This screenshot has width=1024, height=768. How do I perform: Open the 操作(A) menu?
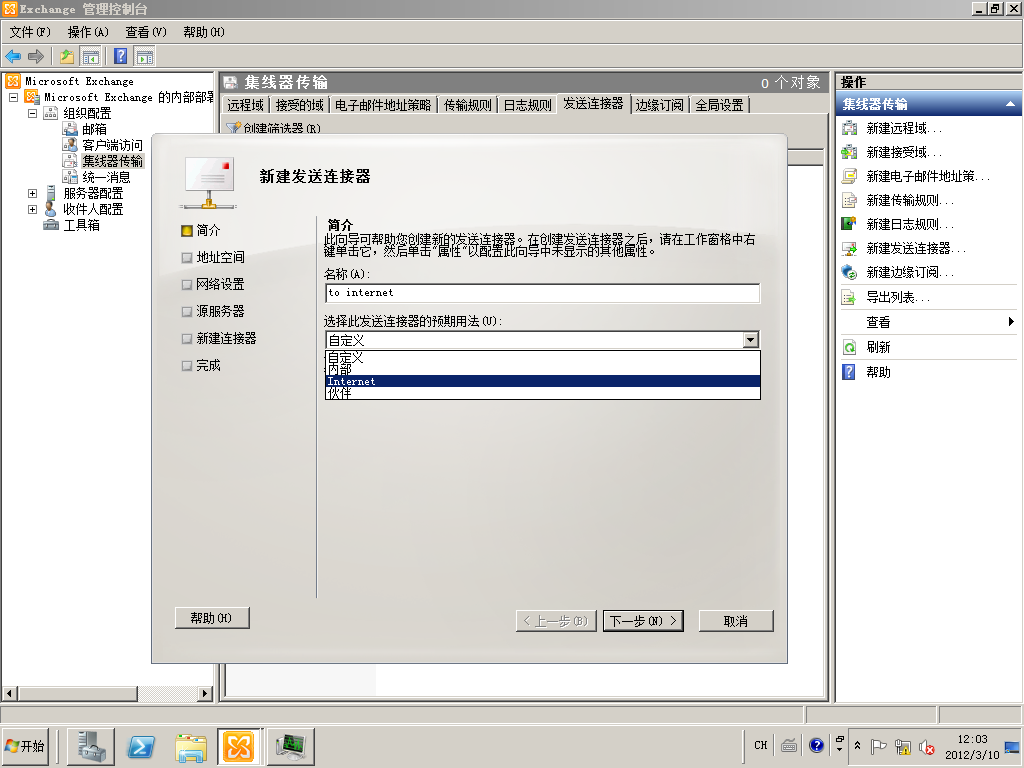(88, 32)
